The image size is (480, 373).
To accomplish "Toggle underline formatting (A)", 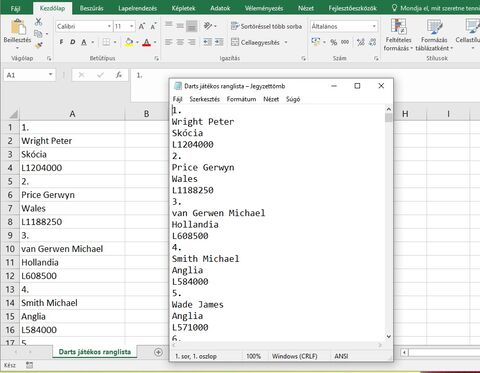I will (x=84, y=42).
